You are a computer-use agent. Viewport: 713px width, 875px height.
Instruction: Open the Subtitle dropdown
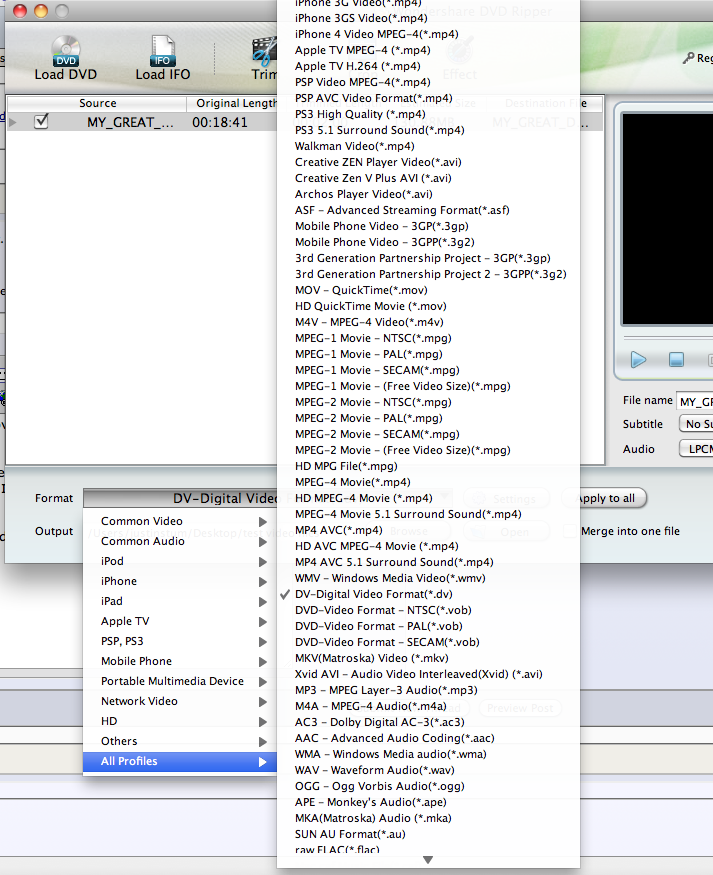696,424
